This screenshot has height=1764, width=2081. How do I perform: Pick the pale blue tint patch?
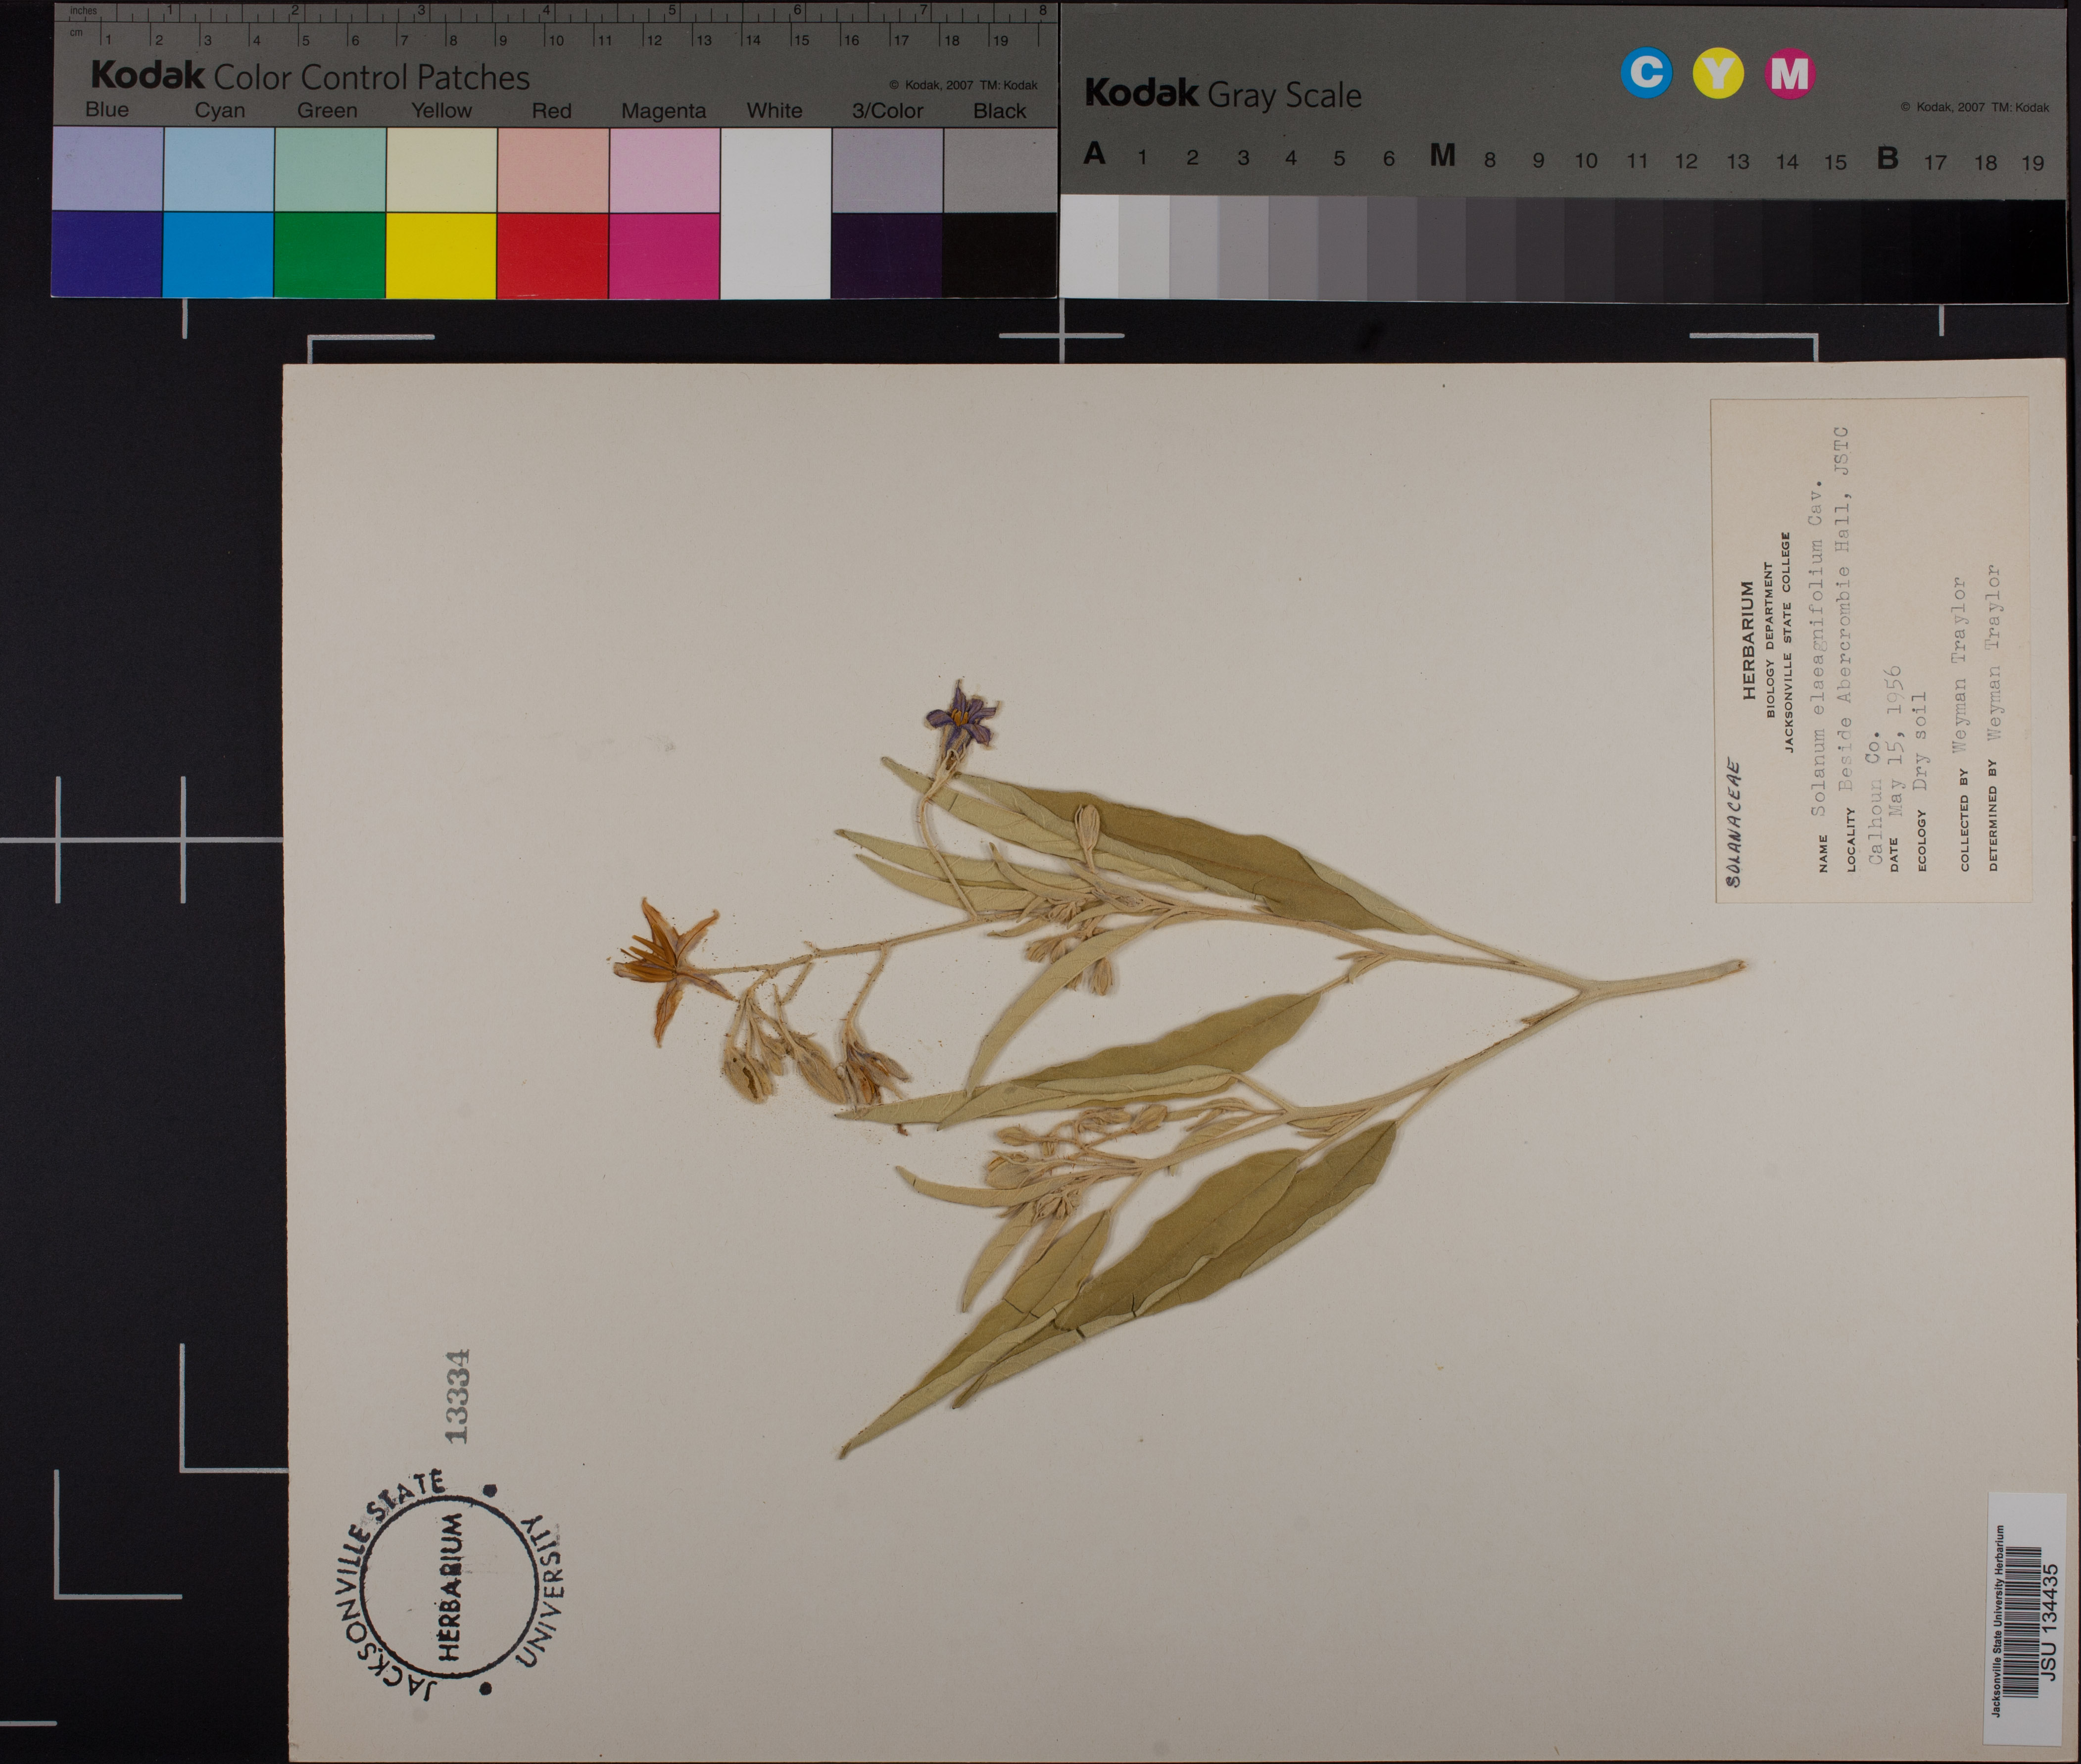click(x=107, y=168)
